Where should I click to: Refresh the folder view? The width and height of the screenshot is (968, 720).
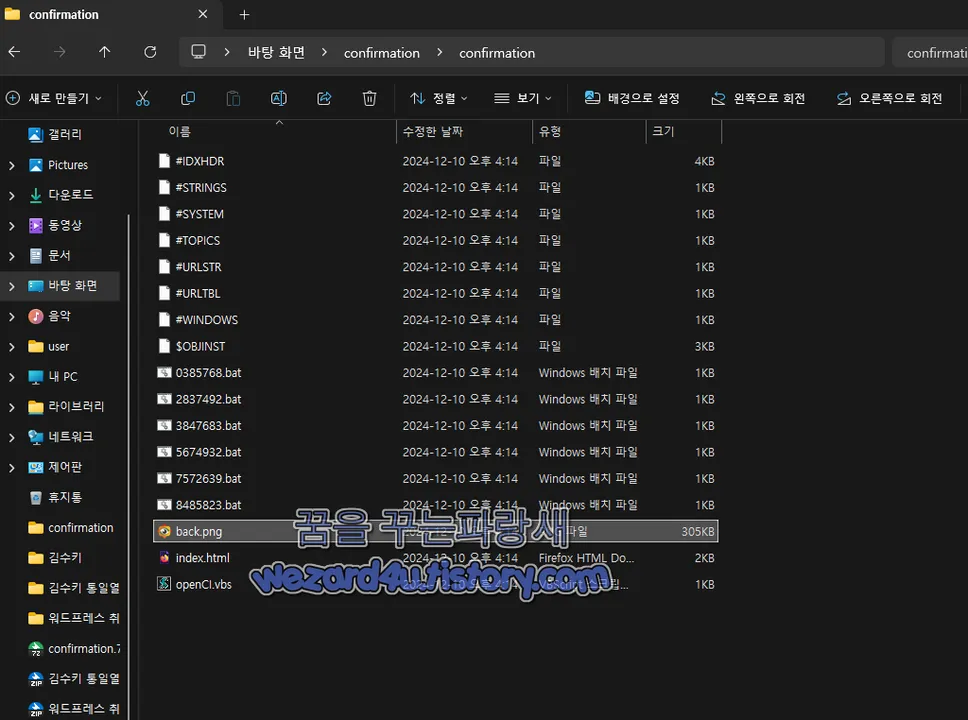click(149, 52)
